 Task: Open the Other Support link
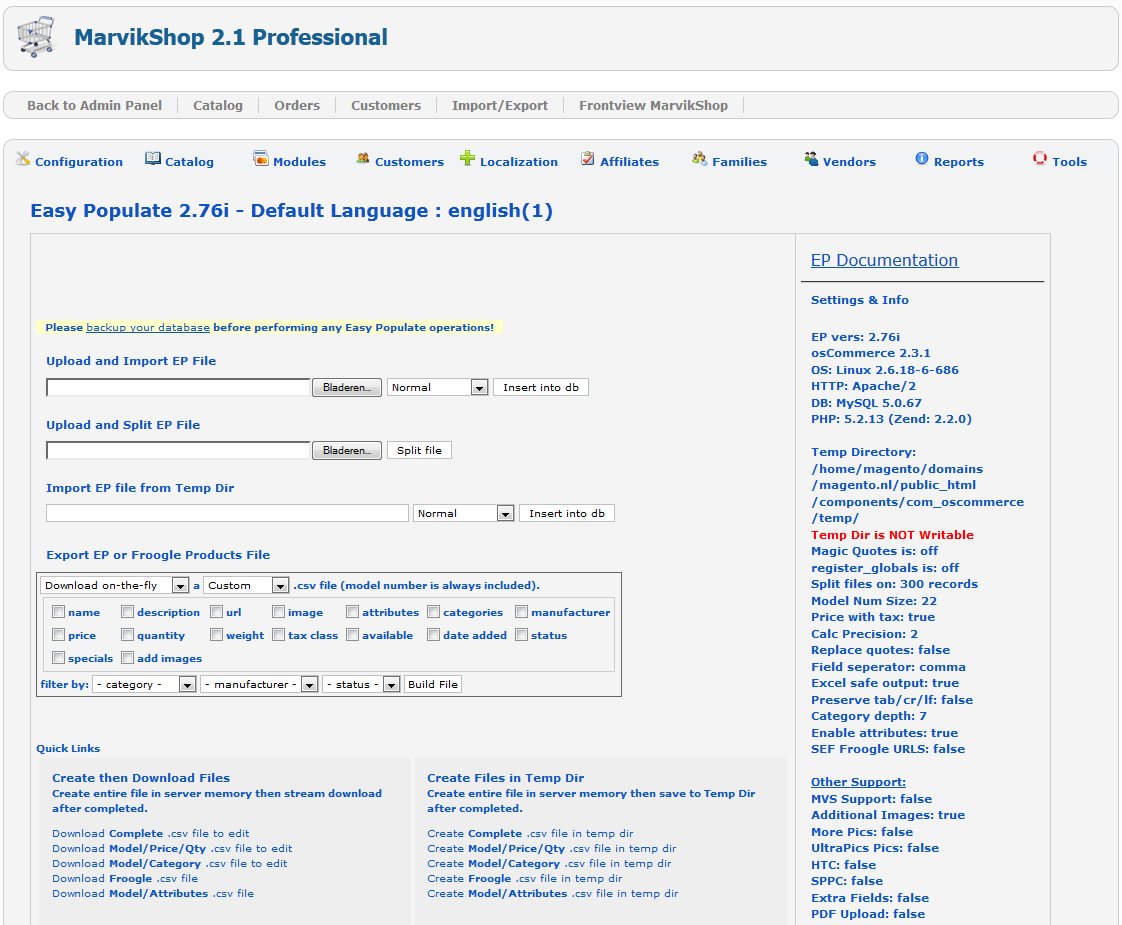pyautogui.click(x=858, y=782)
